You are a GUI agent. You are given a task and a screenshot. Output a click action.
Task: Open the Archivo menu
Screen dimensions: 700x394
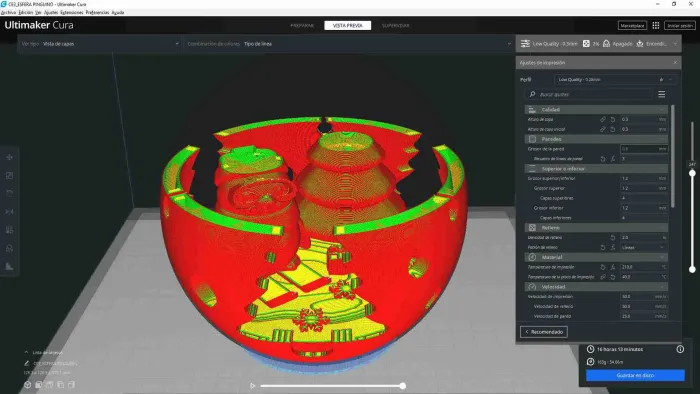(8, 12)
